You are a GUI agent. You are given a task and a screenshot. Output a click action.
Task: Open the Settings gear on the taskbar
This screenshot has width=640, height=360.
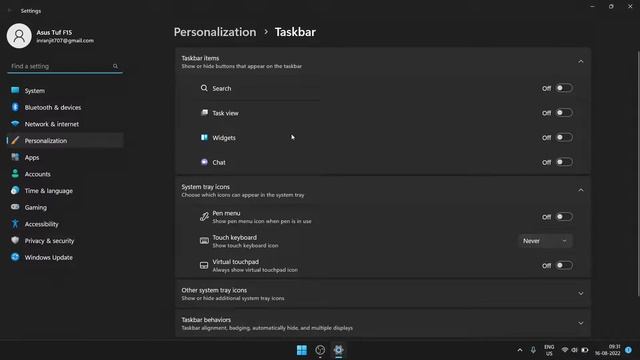pyautogui.click(x=338, y=350)
